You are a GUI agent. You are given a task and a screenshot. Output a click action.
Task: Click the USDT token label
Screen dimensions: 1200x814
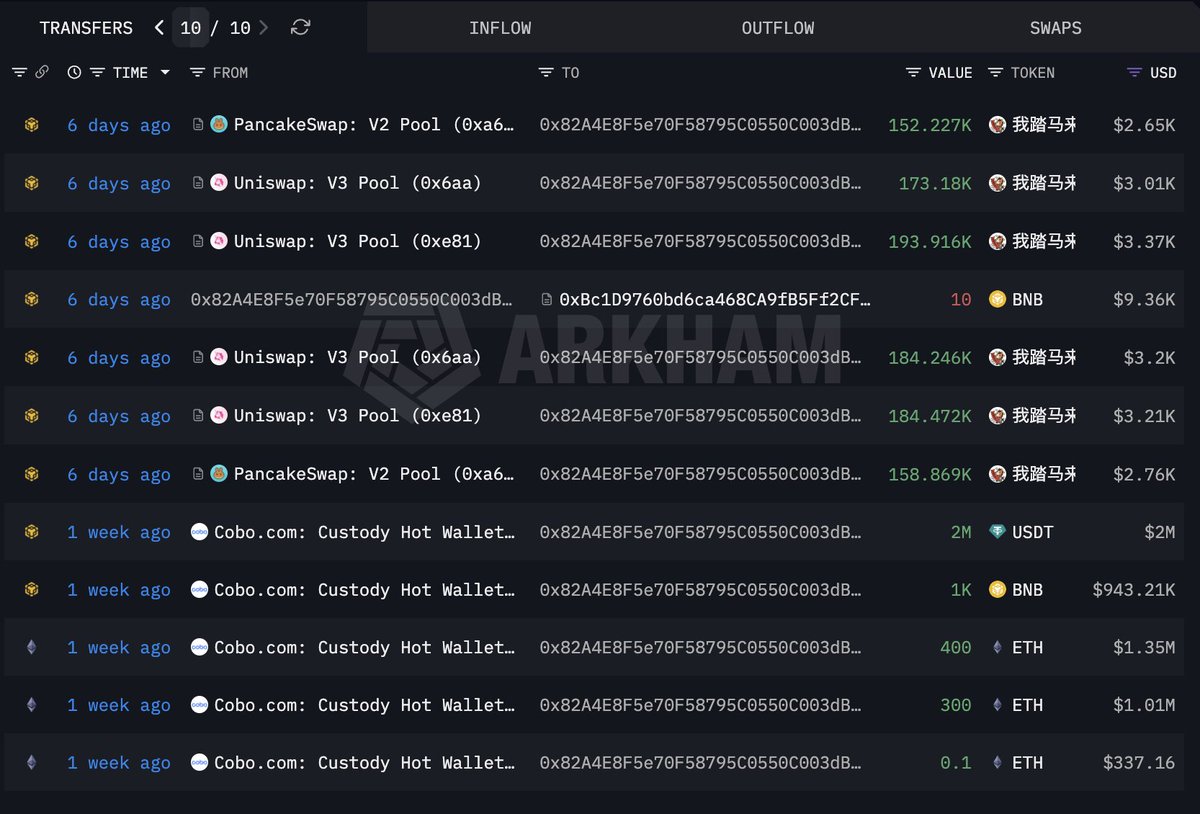(1033, 532)
